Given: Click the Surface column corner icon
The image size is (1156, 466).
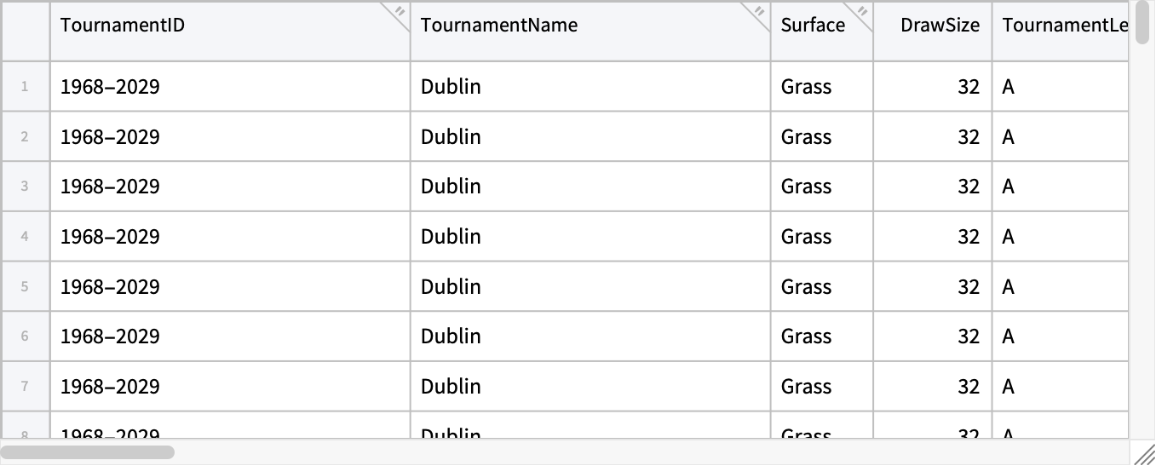Looking at the screenshot, I should [862, 12].
